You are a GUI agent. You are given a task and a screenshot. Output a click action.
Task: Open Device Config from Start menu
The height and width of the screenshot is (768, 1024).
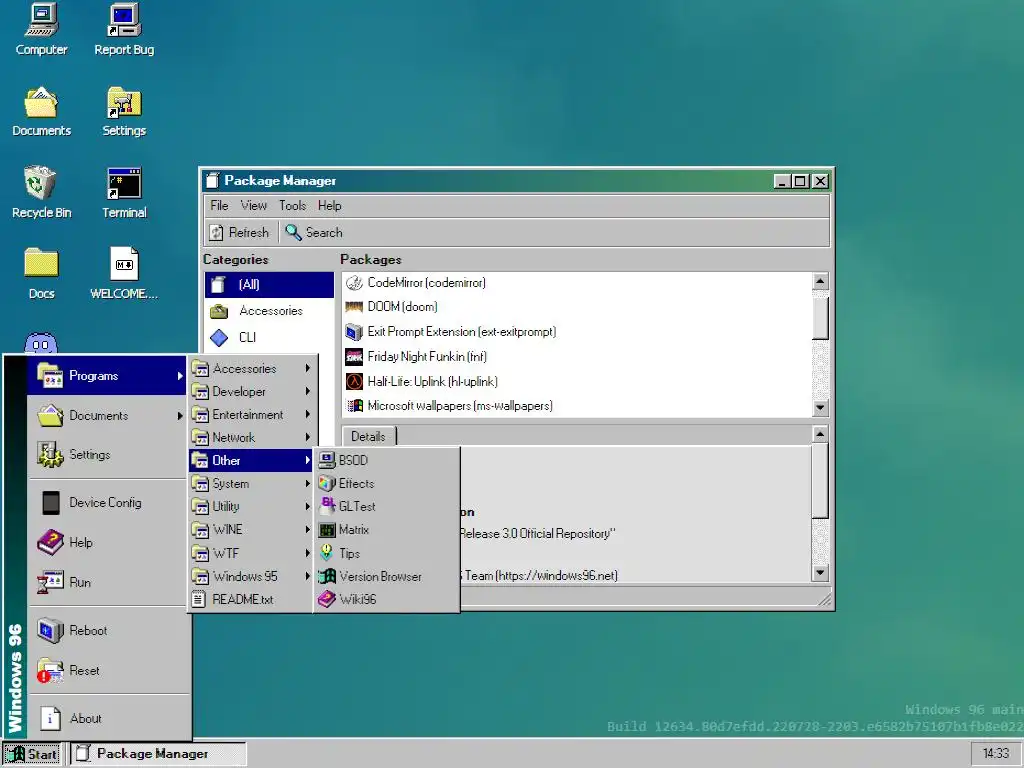pos(107,503)
